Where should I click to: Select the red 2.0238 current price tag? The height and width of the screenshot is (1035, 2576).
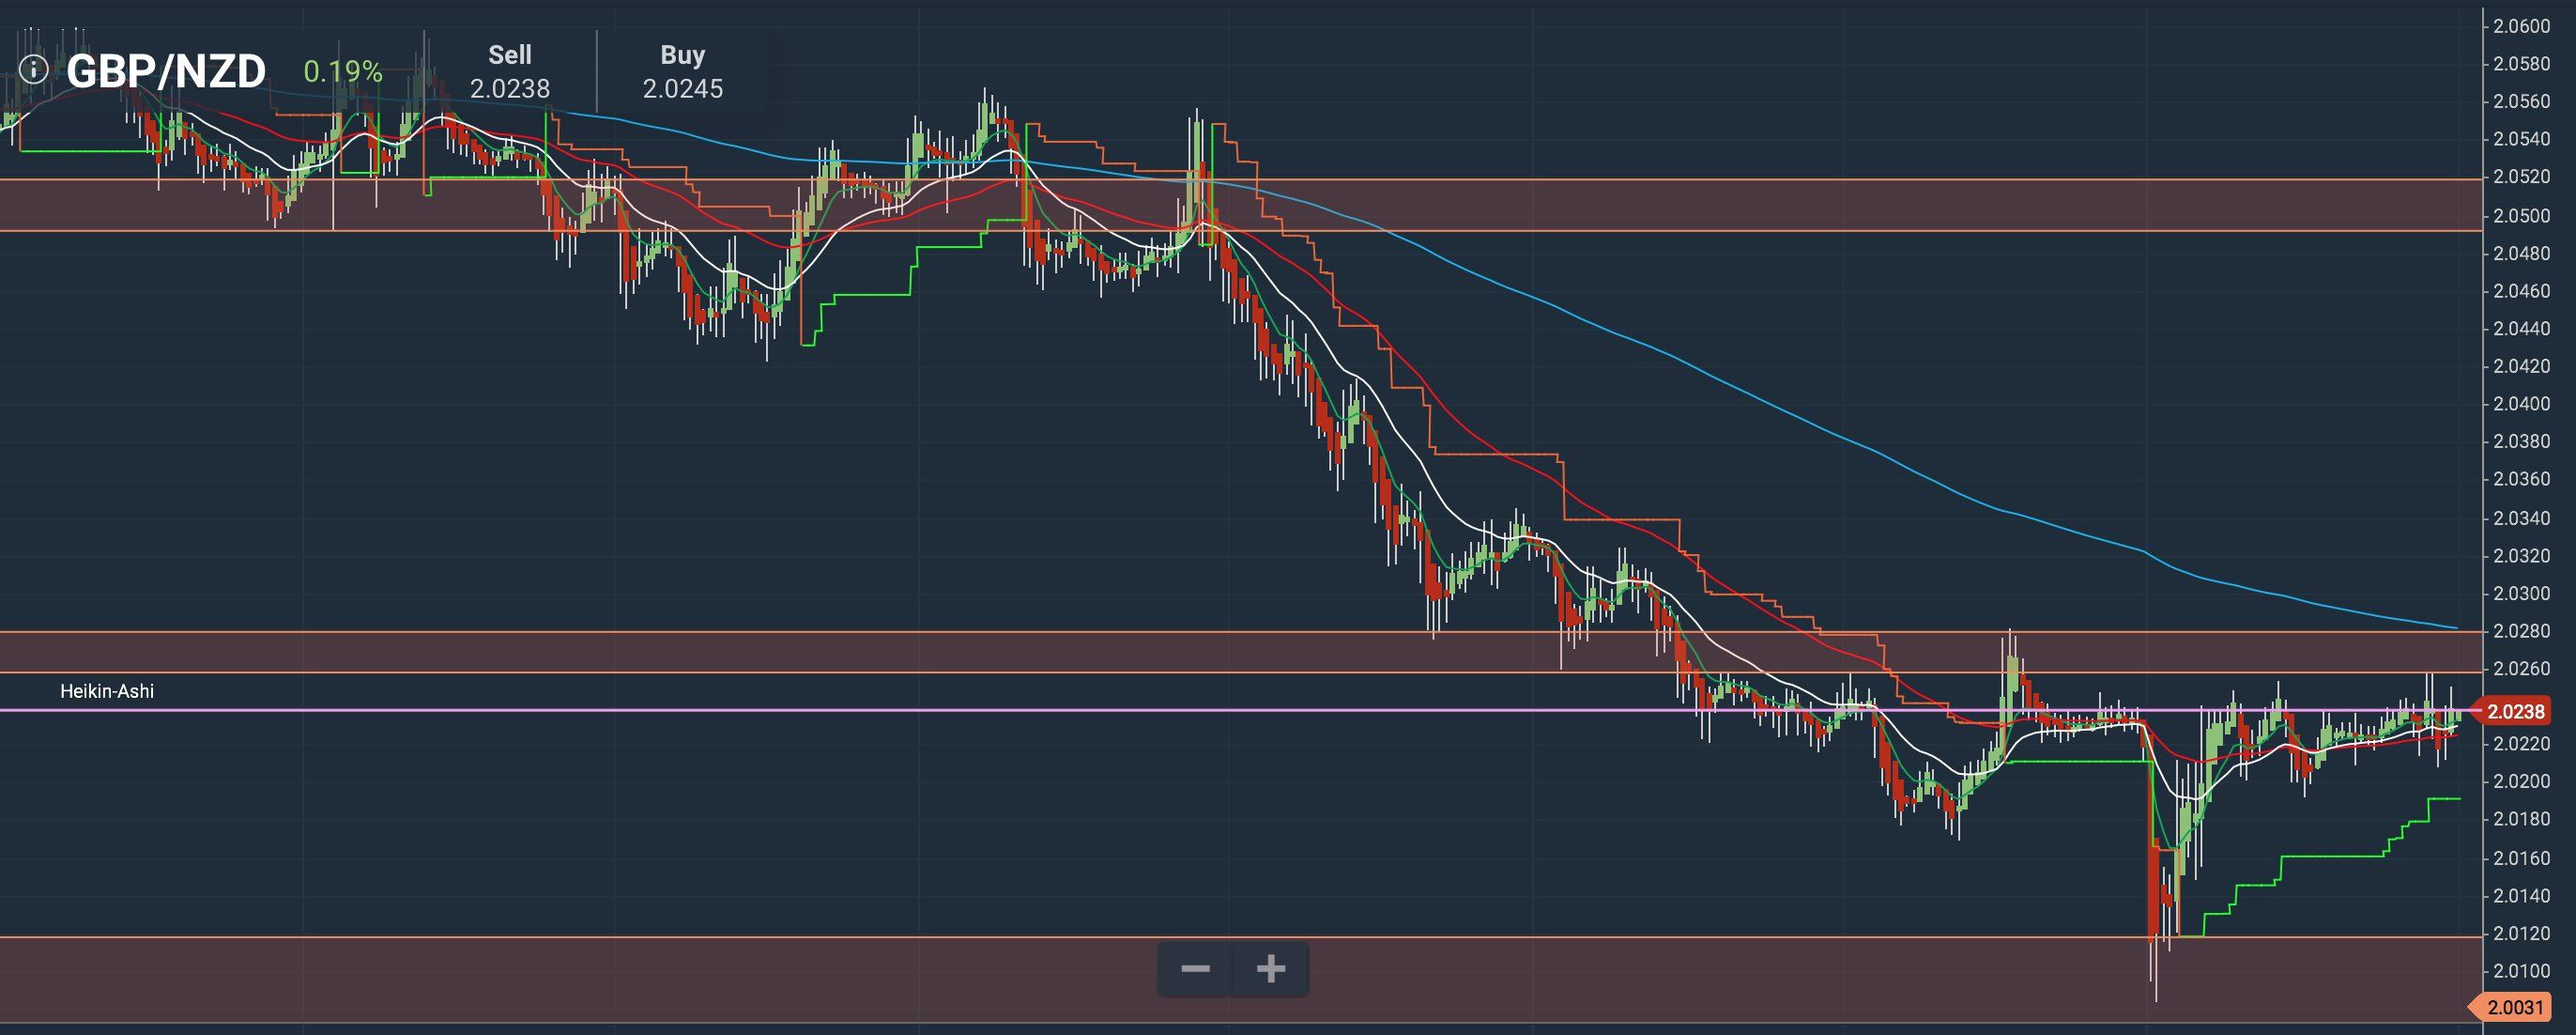tap(2513, 711)
